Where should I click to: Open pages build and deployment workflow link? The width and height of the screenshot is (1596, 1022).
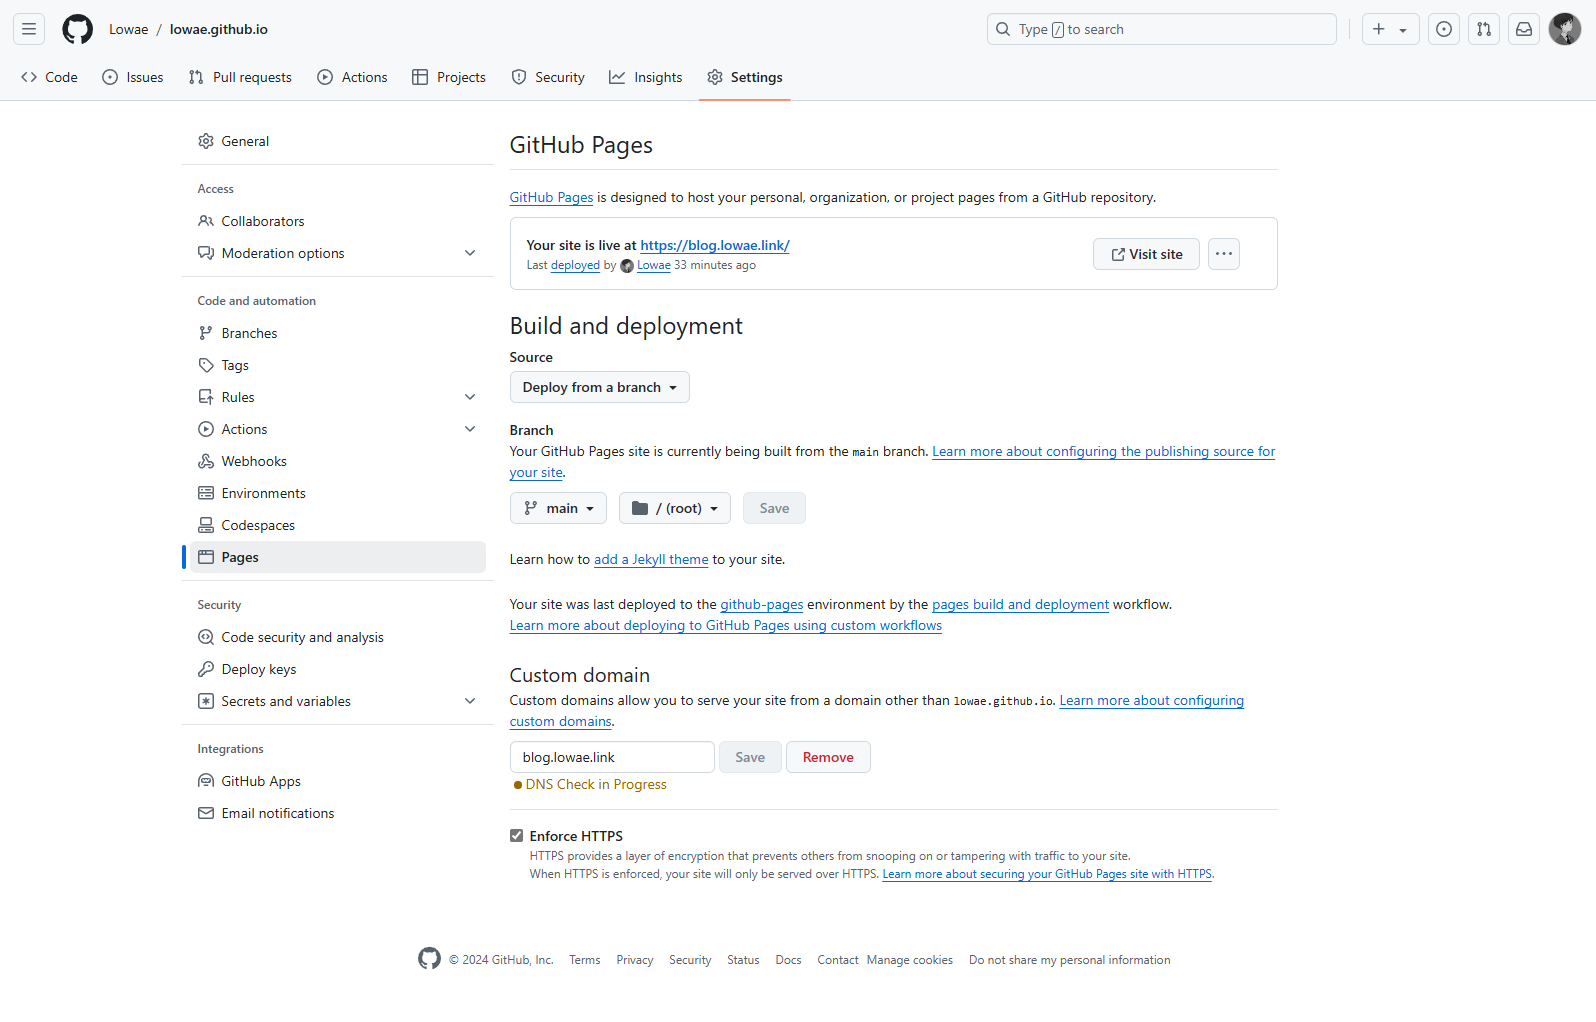coord(1020,604)
